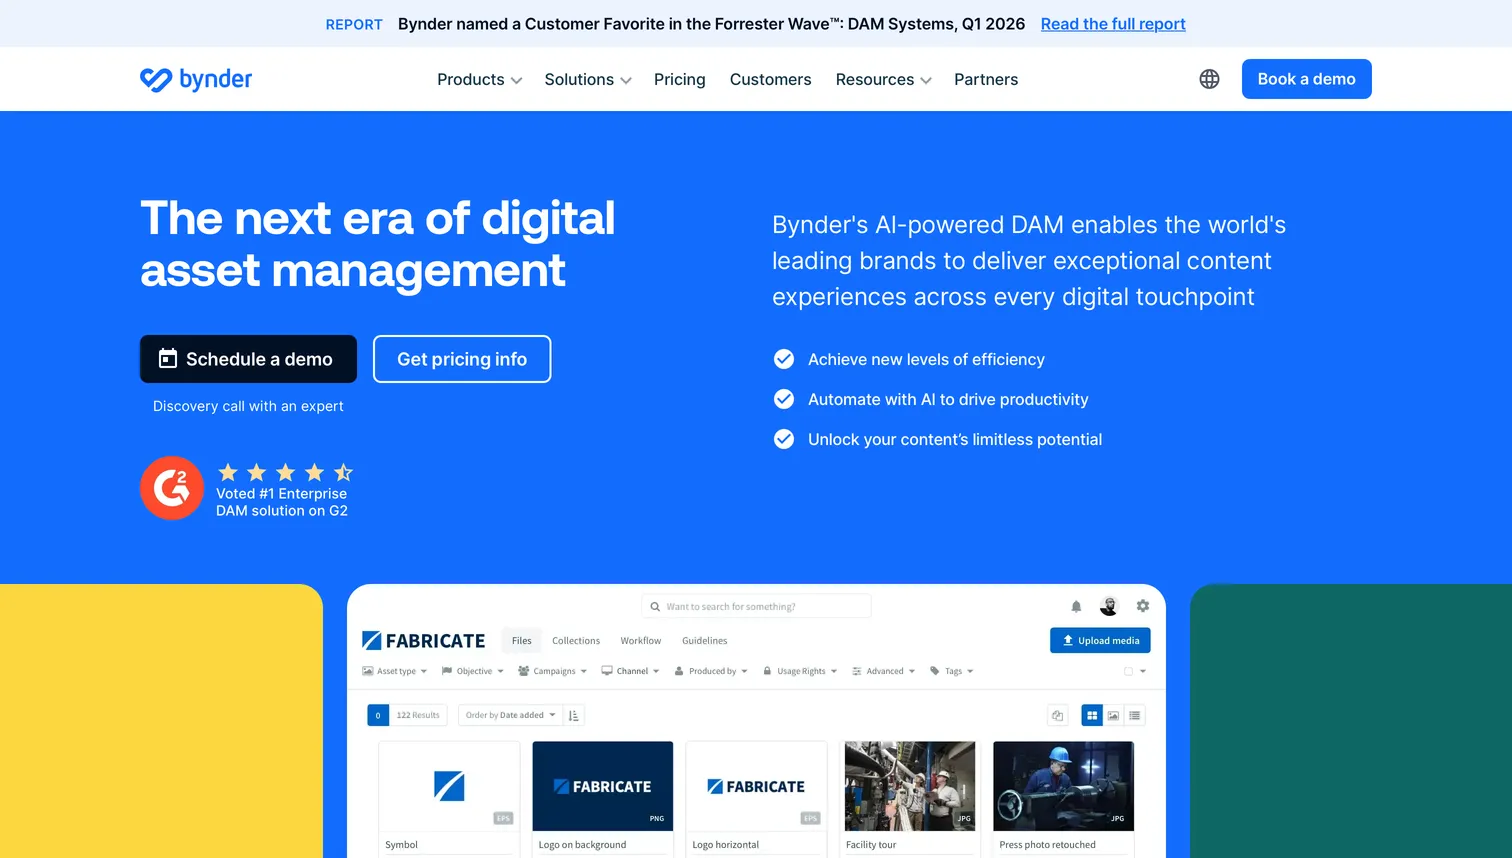
Task: Click the five-star rating row
Action: pyautogui.click(x=285, y=472)
